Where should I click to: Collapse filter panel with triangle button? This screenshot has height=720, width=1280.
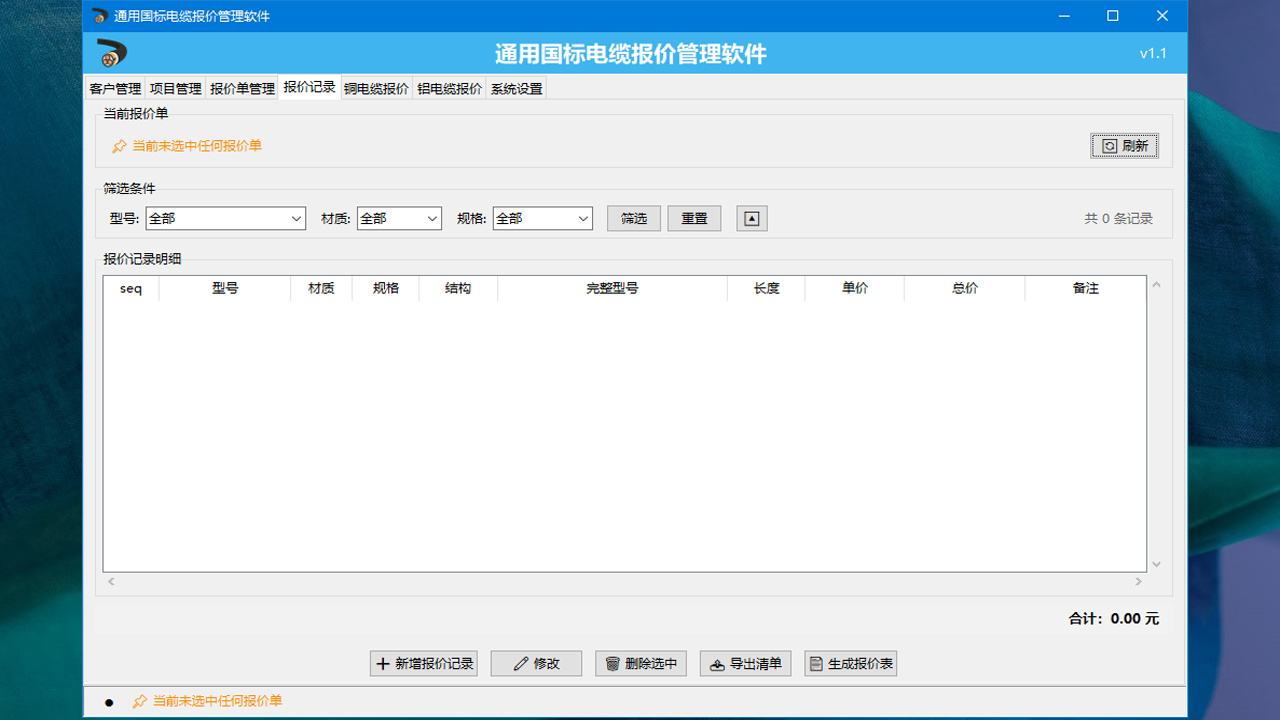(752, 218)
